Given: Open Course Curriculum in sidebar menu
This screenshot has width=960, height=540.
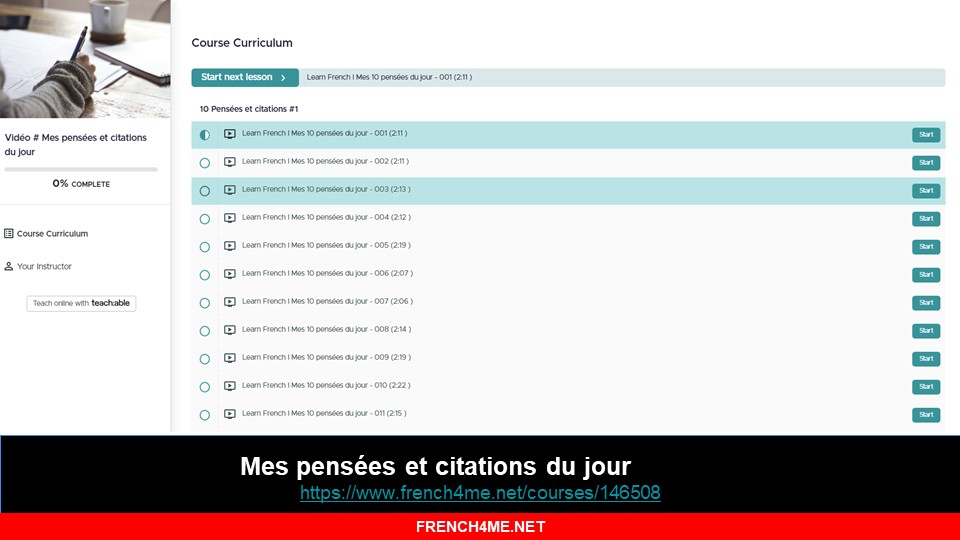Looking at the screenshot, I should point(52,234).
